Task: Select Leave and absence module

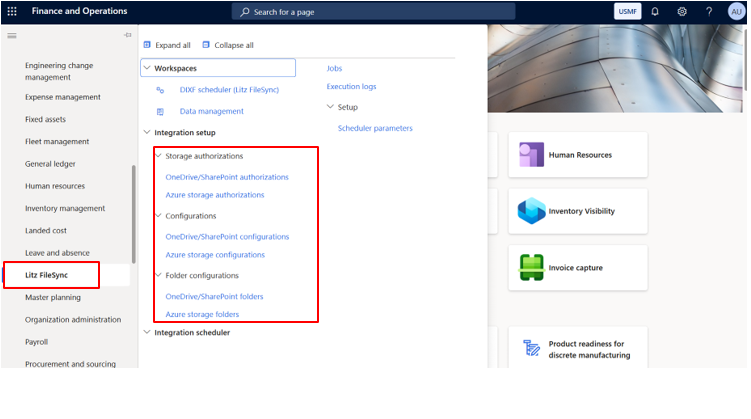Action: tap(57, 253)
